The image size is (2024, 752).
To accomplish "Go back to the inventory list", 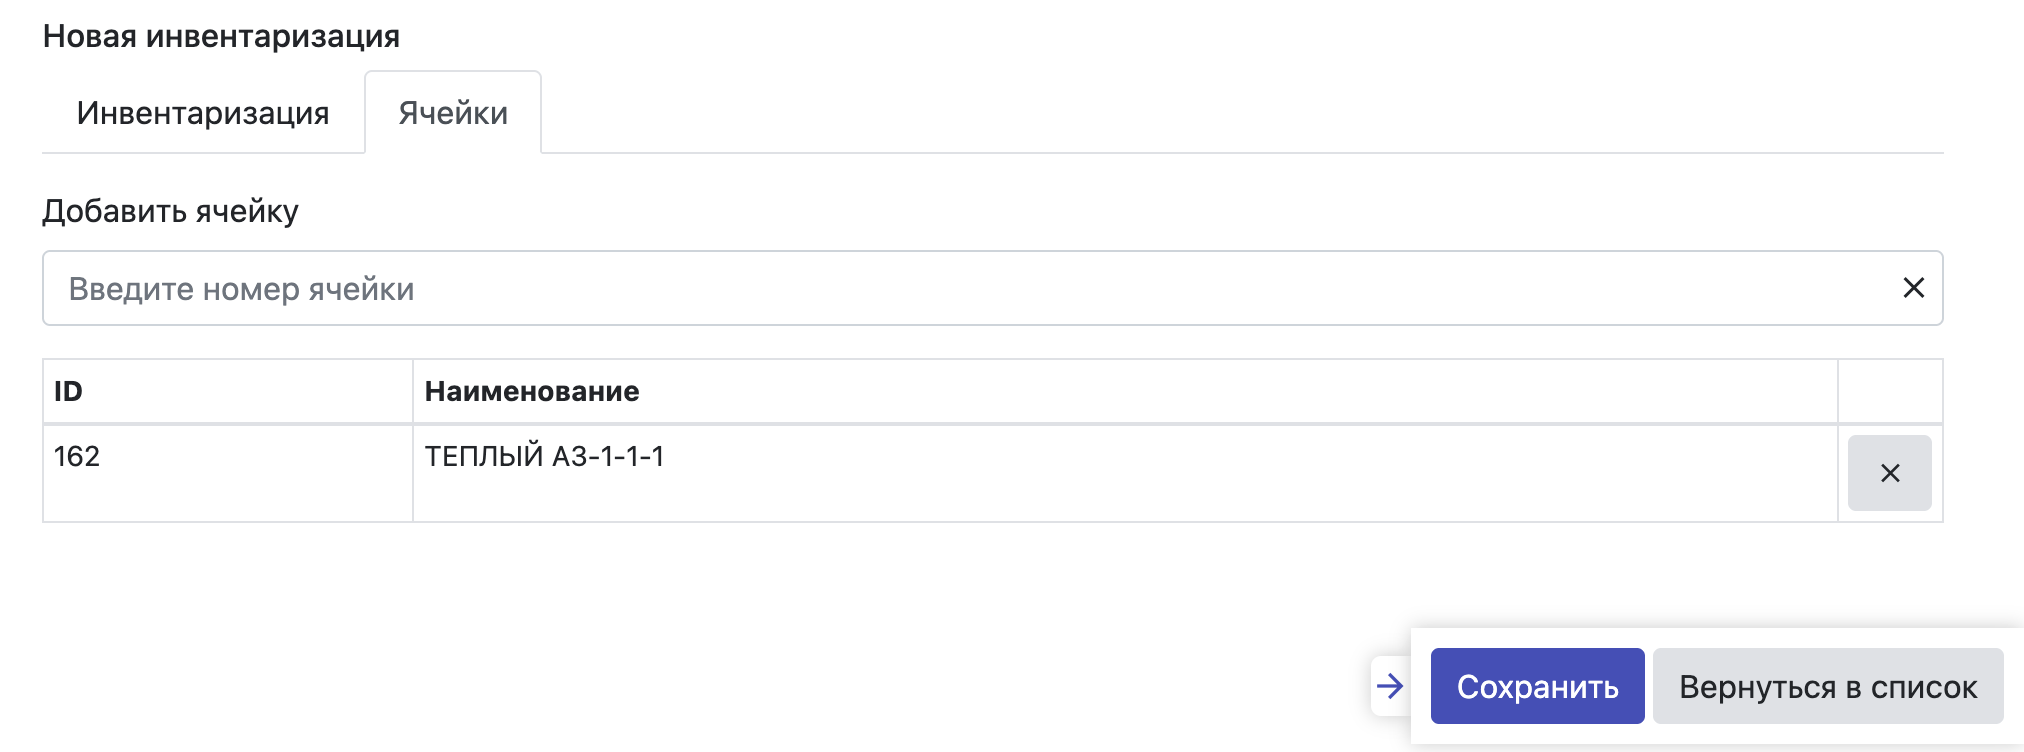I will click(1827, 686).
